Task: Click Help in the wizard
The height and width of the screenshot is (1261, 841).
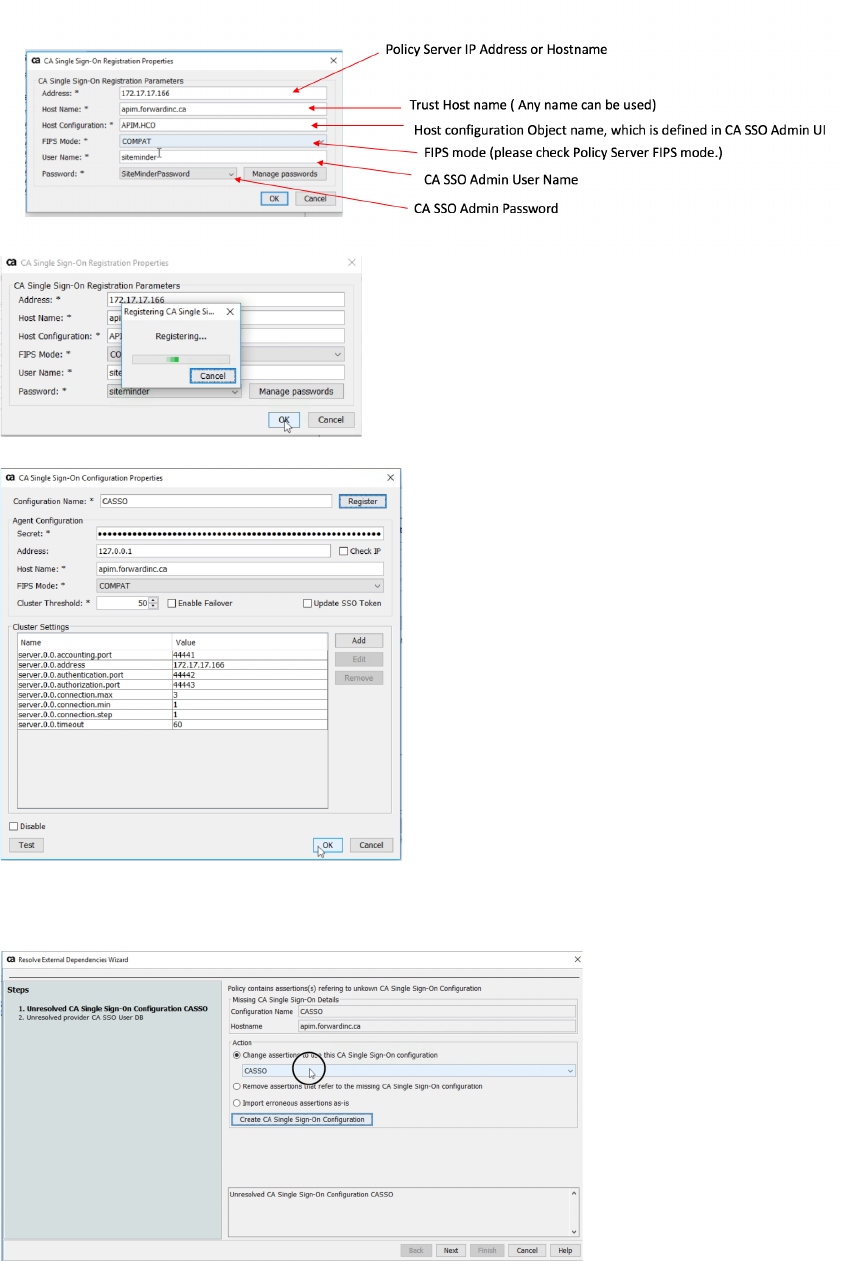Action: point(565,1250)
